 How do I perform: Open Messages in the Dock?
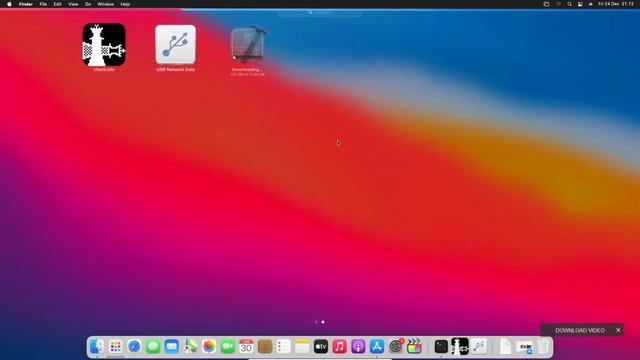(153, 347)
